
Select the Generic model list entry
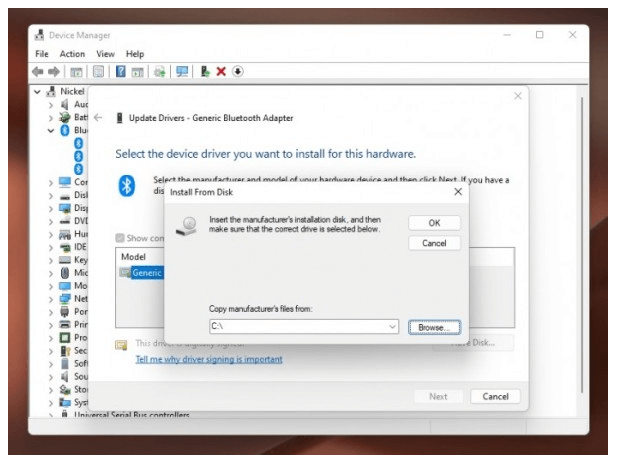pos(142,273)
